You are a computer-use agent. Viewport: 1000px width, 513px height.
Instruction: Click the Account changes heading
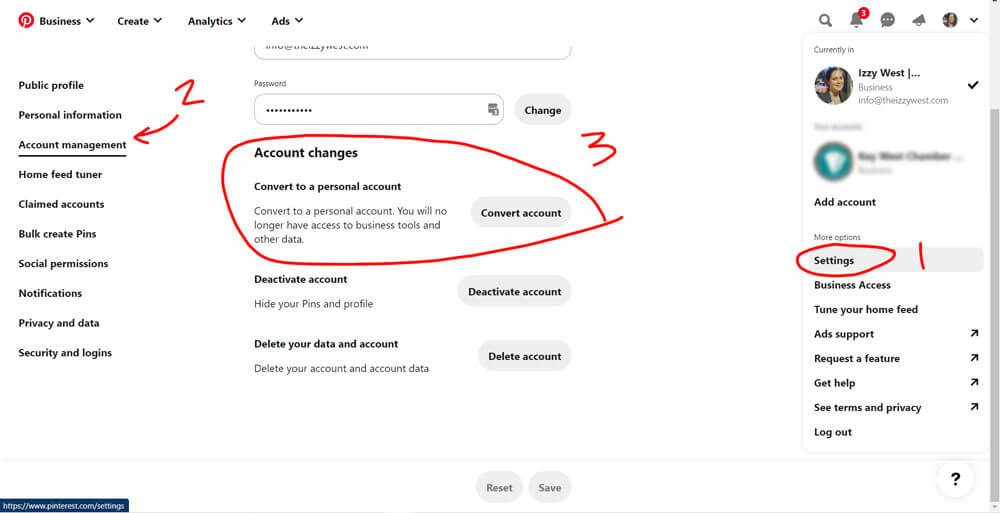pyautogui.click(x=305, y=152)
